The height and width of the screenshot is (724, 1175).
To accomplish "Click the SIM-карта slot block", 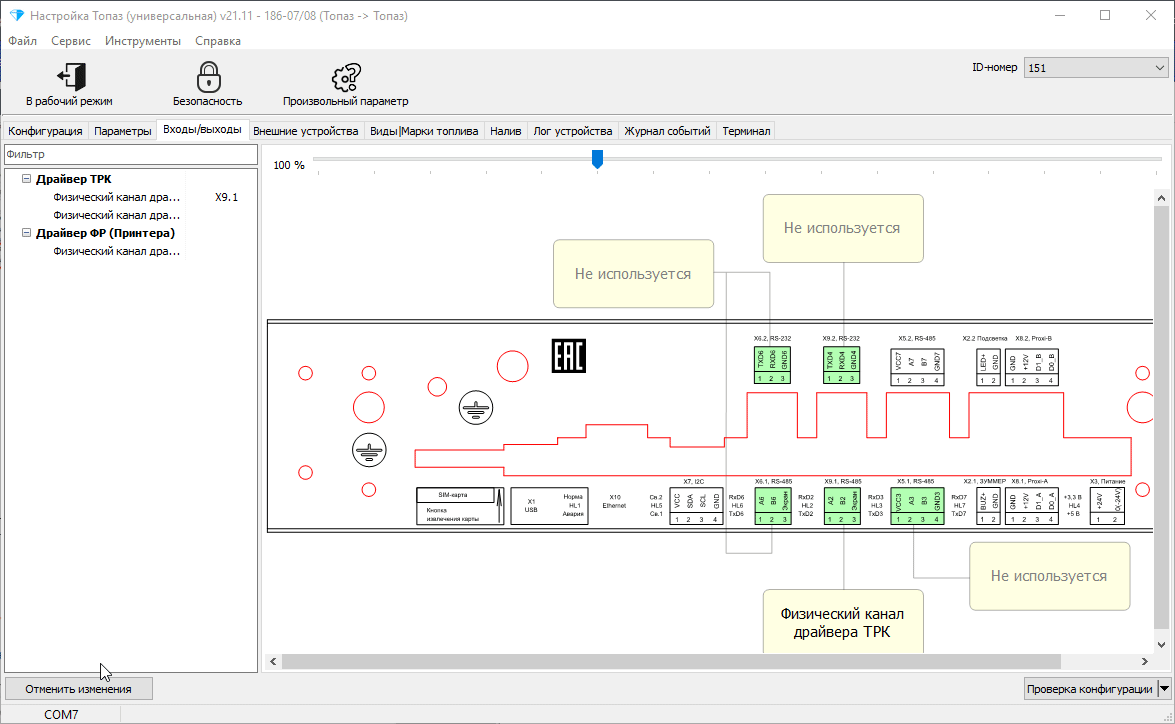I will (460, 506).
